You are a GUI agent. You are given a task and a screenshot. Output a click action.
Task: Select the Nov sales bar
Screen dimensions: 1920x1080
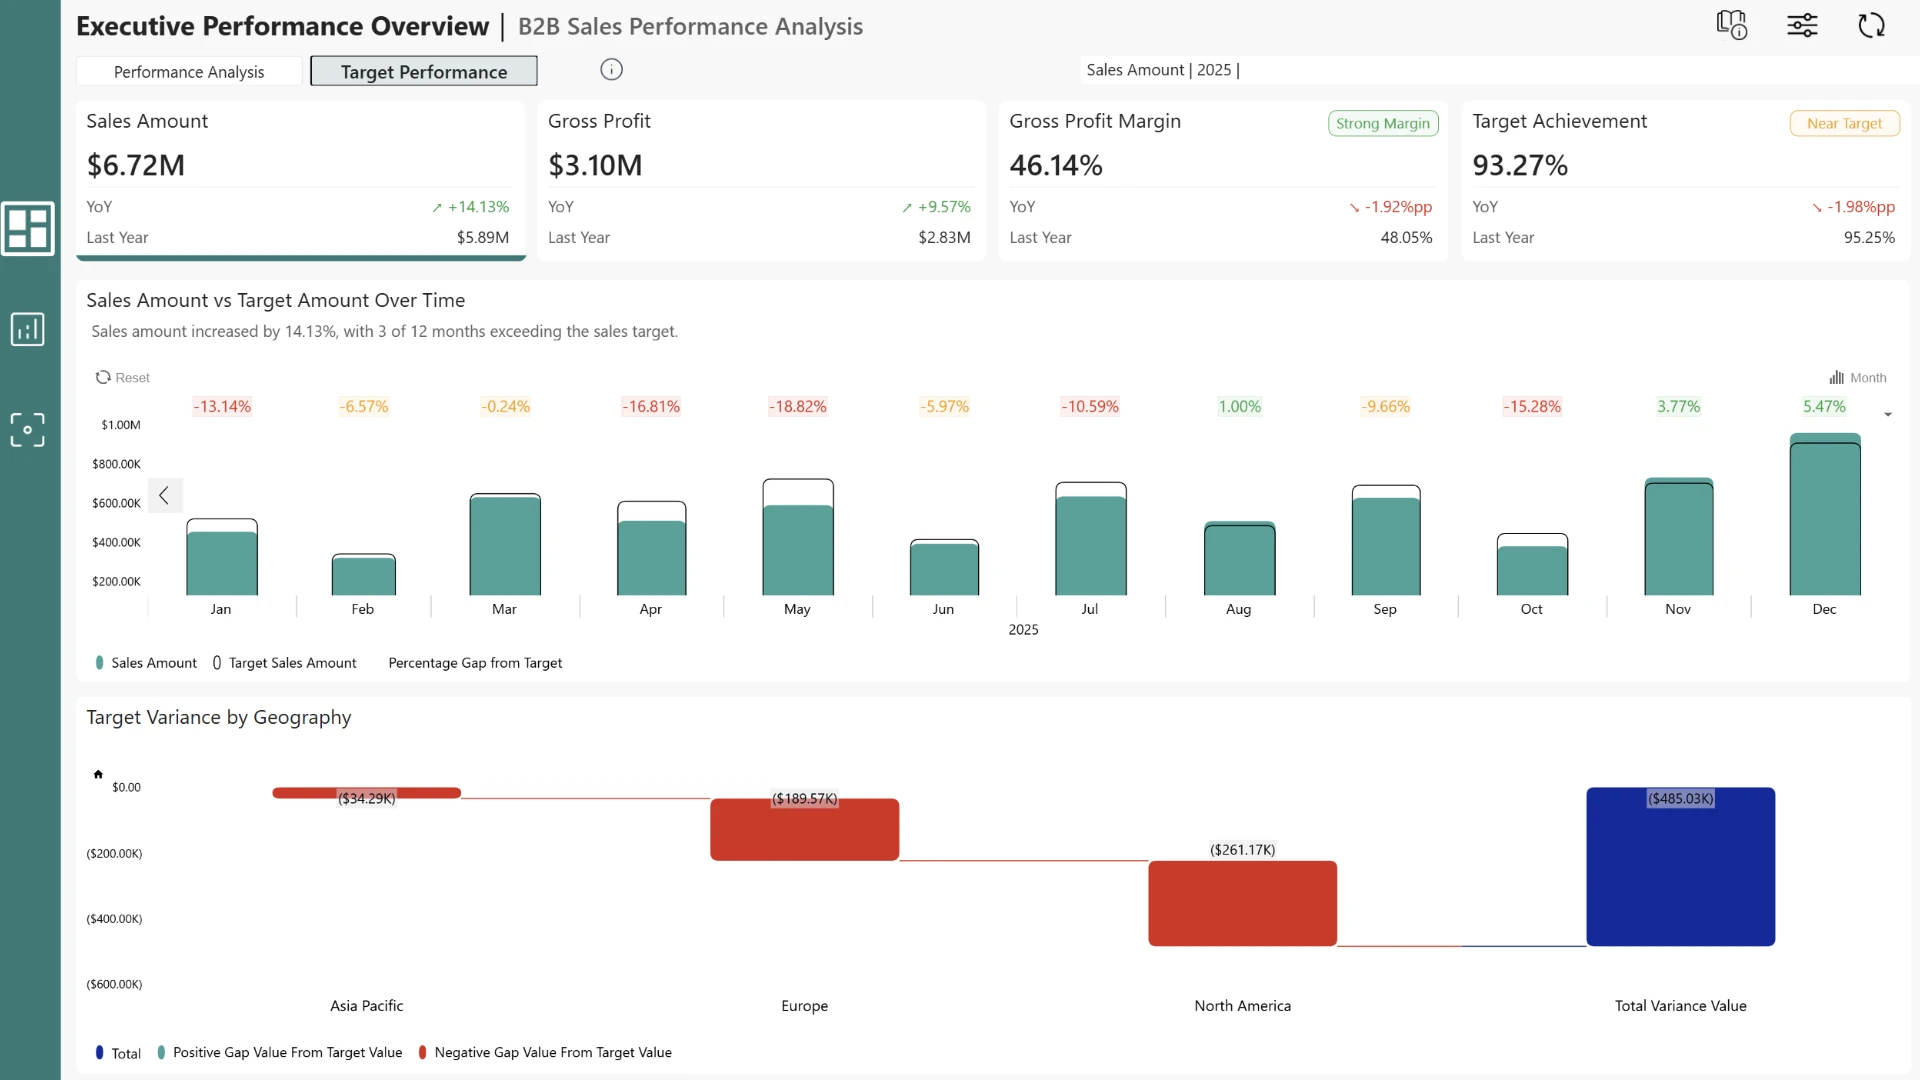(1679, 537)
